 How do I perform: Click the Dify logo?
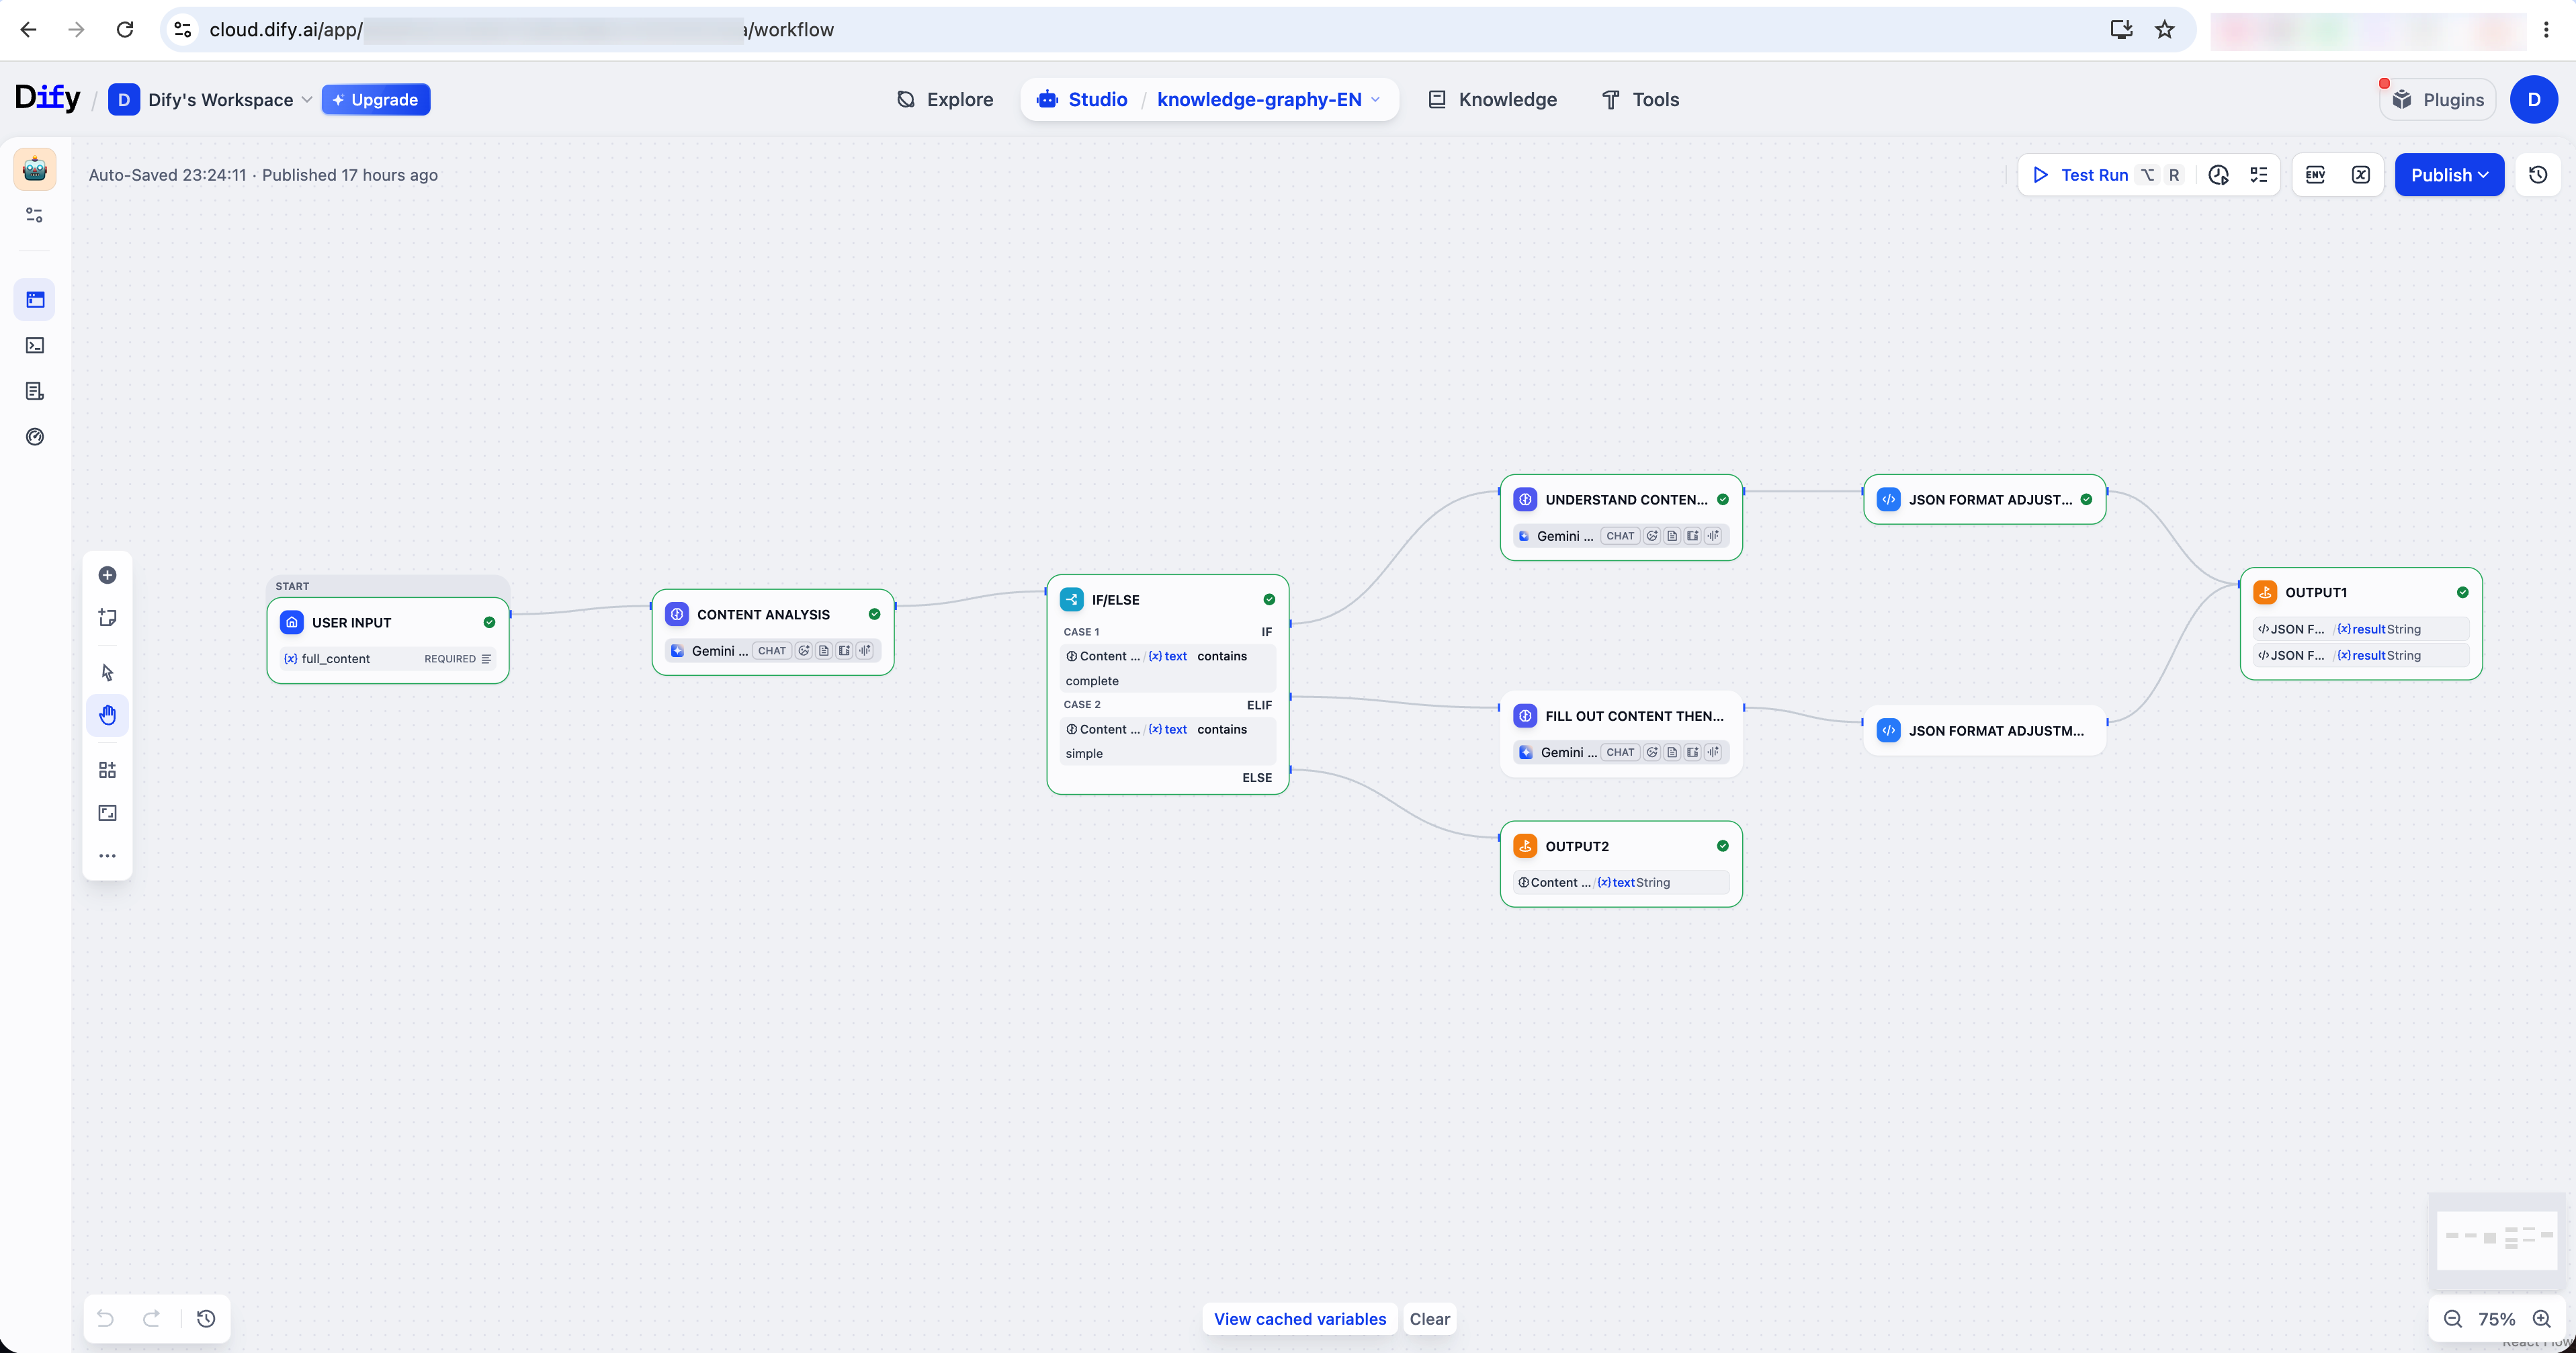click(x=47, y=98)
